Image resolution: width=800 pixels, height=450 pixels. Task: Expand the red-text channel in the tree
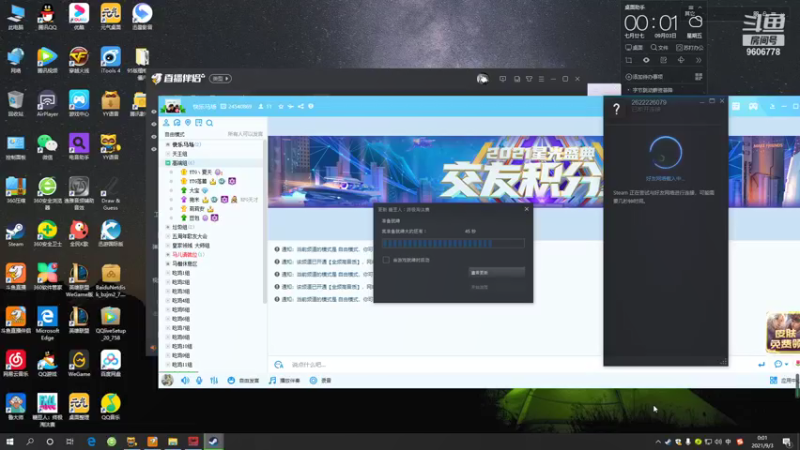[168, 255]
